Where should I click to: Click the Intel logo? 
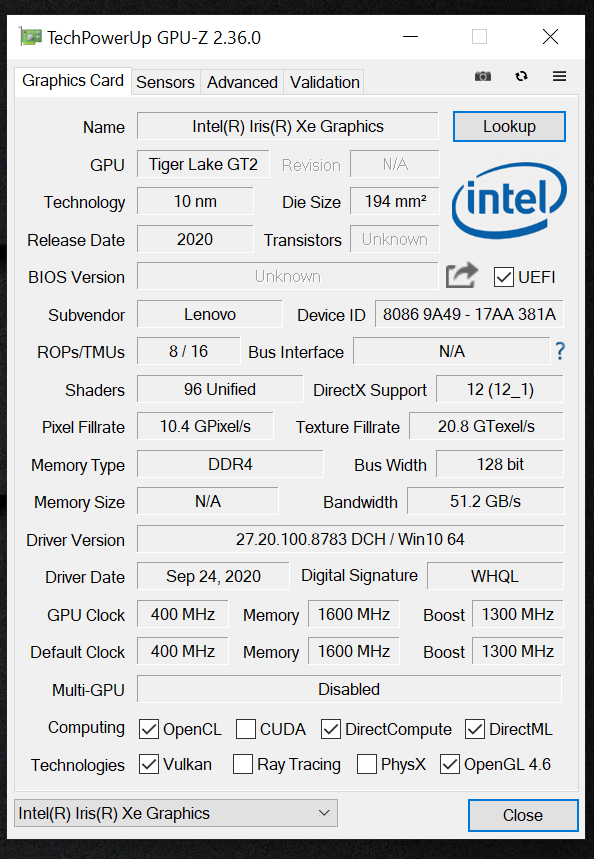tap(509, 201)
